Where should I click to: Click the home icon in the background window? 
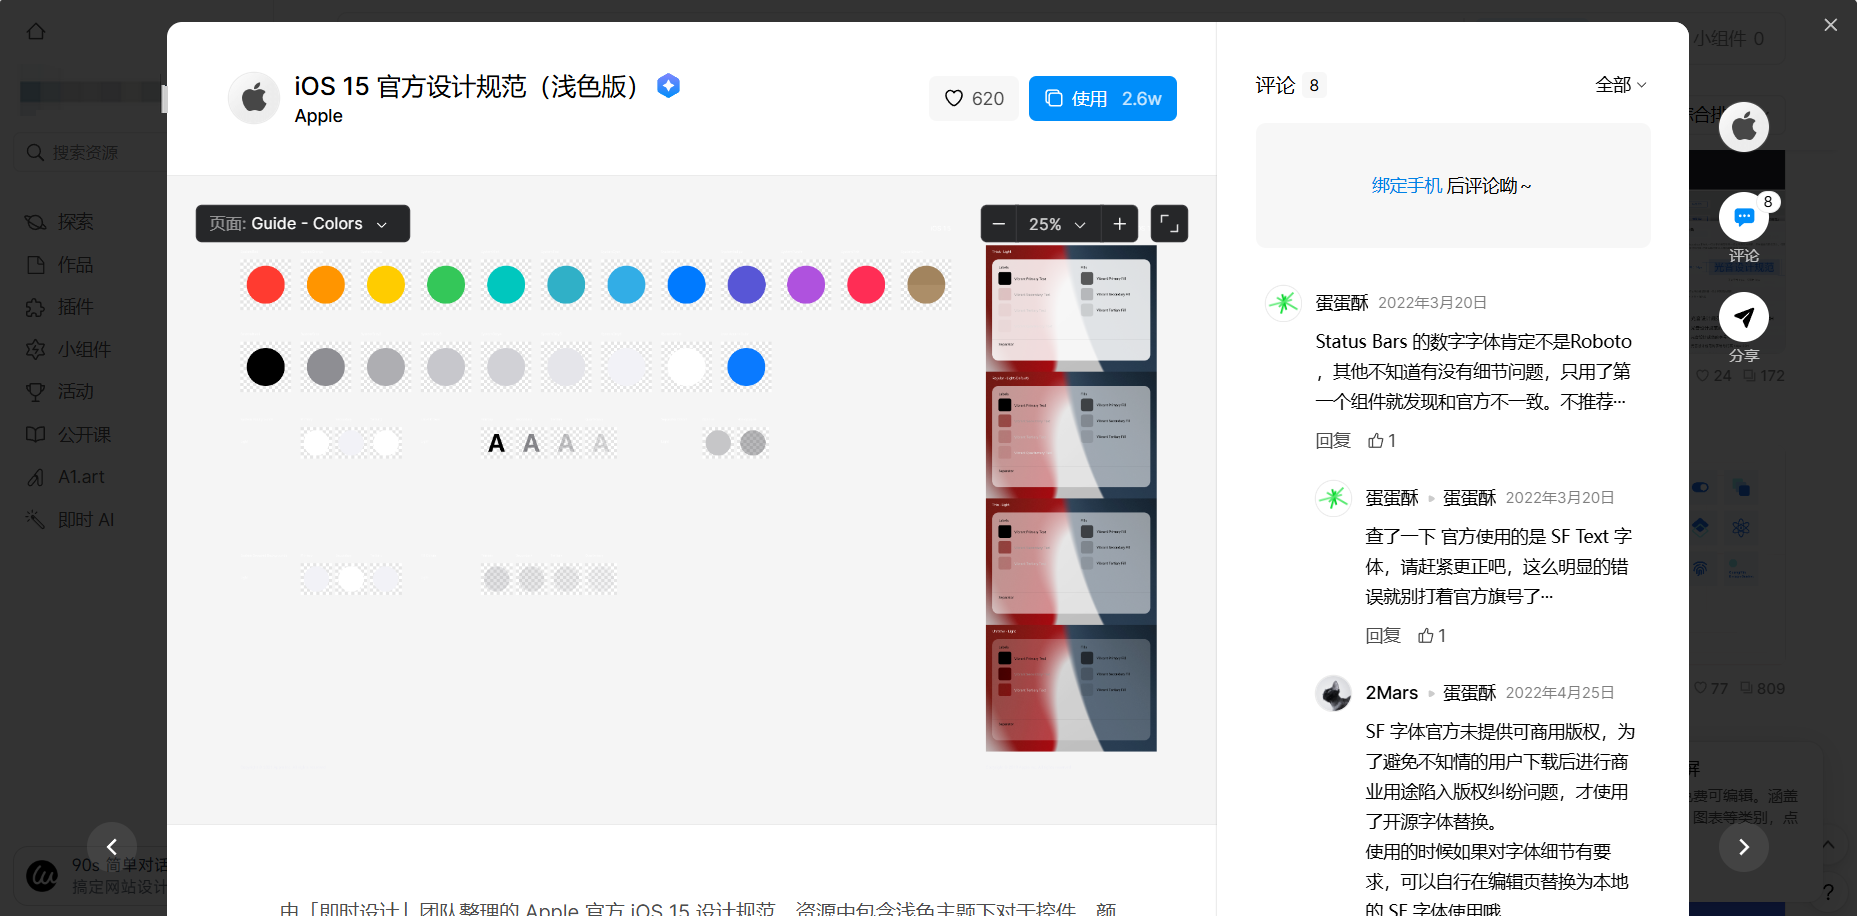(36, 32)
